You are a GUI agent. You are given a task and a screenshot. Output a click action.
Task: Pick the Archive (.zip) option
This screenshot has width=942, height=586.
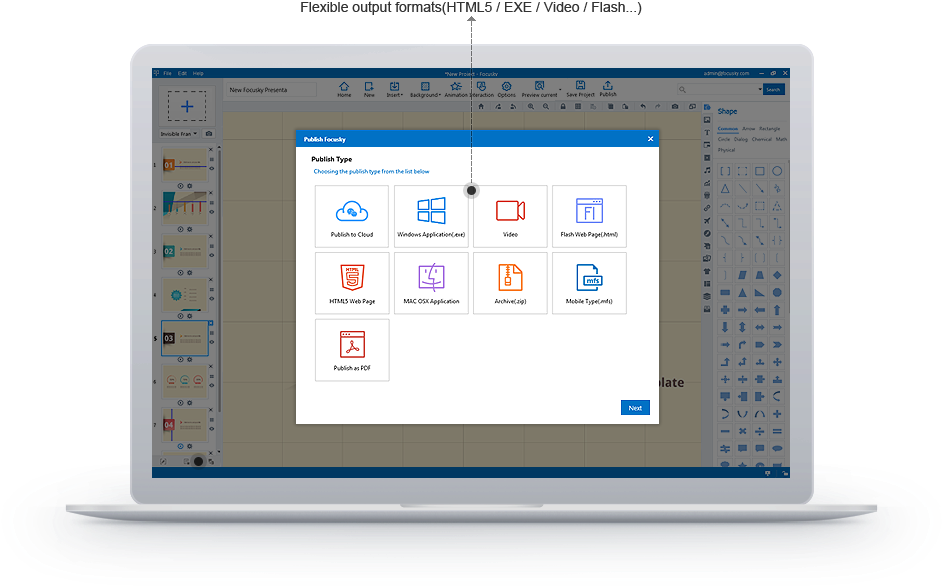click(x=510, y=283)
